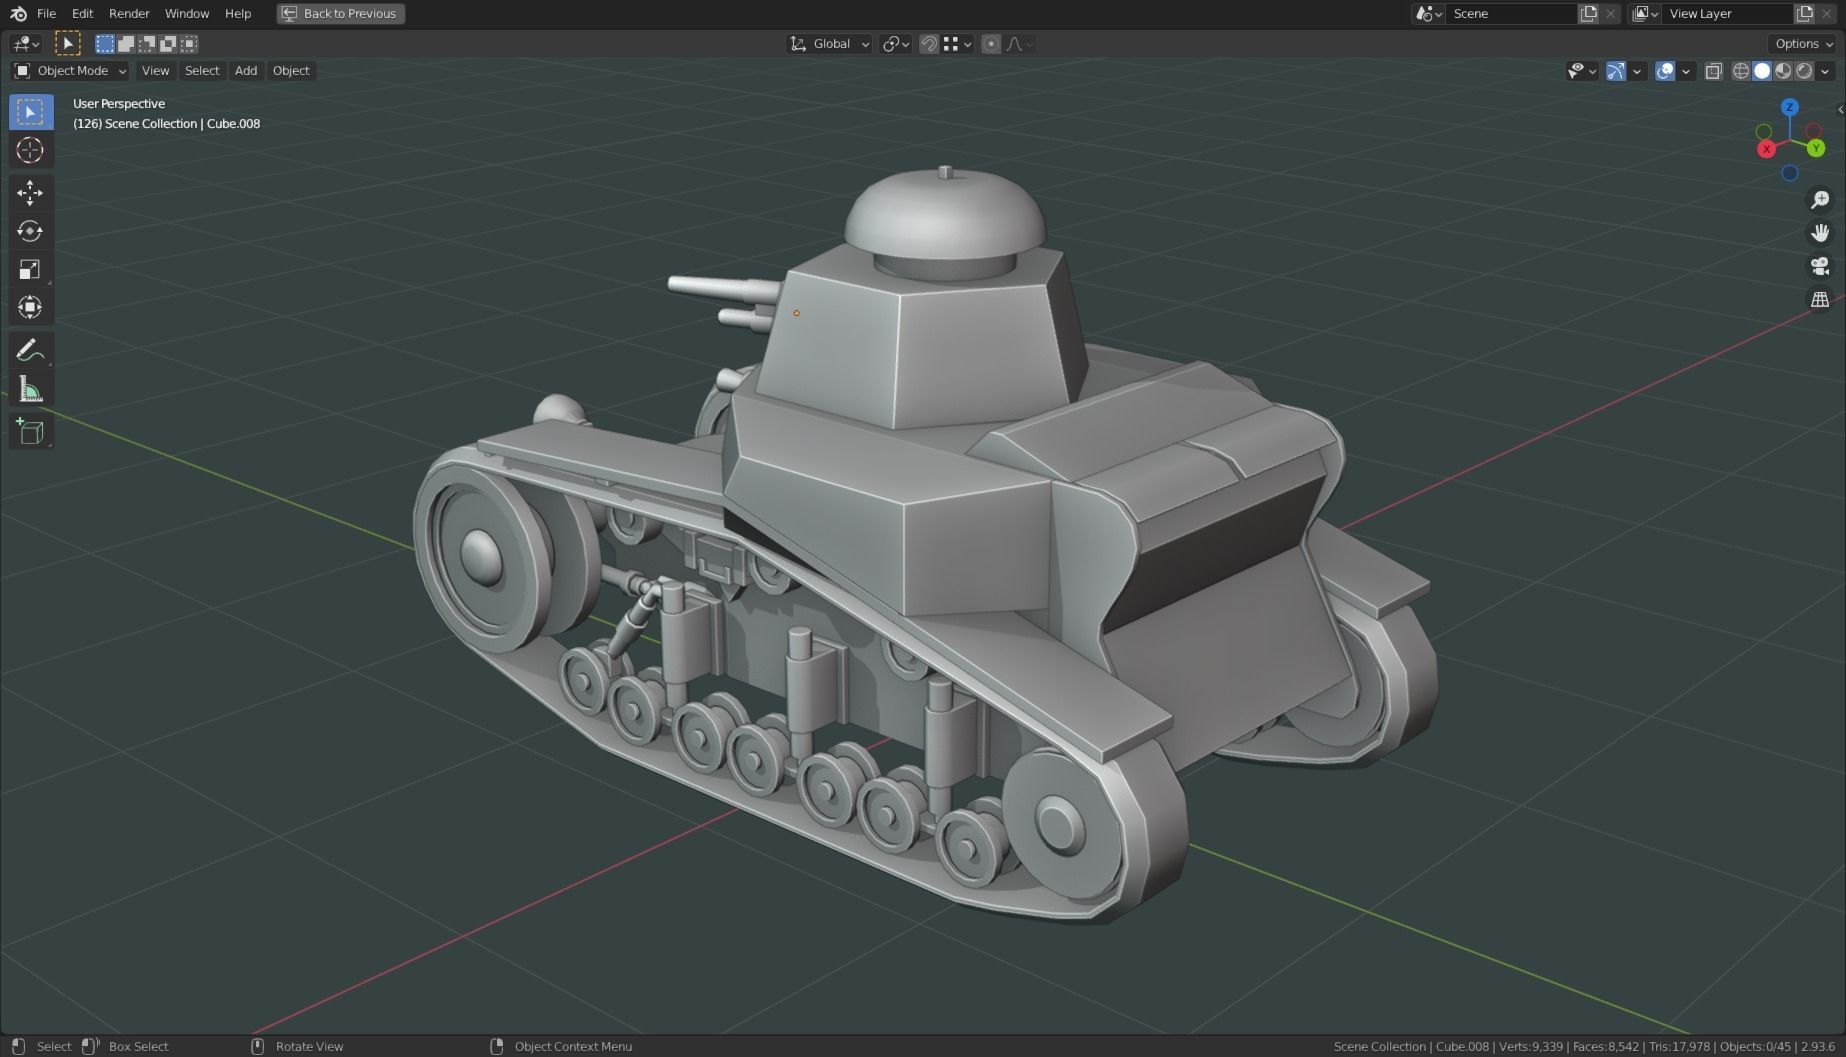Click the Y axis on navigation gizmo
1846x1057 pixels.
click(x=1816, y=148)
